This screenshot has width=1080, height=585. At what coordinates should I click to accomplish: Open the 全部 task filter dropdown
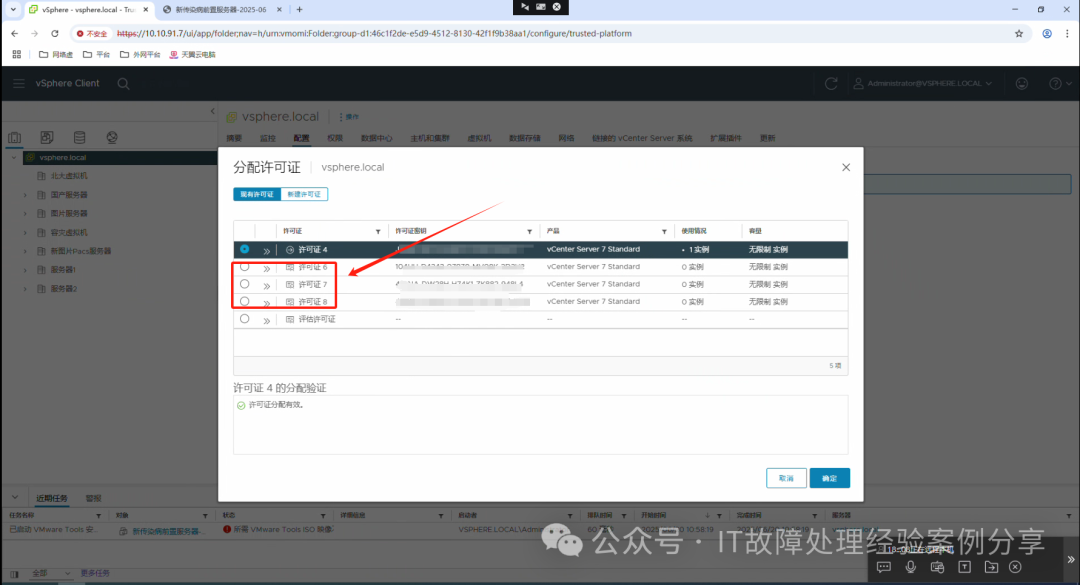(x=52, y=573)
